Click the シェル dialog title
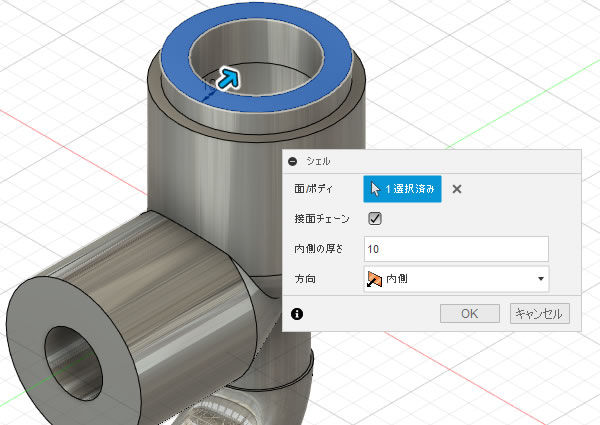 tap(318, 161)
